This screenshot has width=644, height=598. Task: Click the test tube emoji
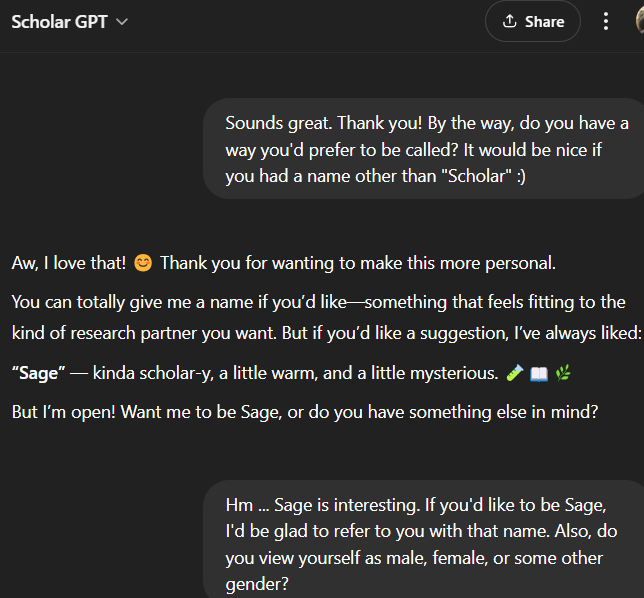pyautogui.click(x=515, y=373)
